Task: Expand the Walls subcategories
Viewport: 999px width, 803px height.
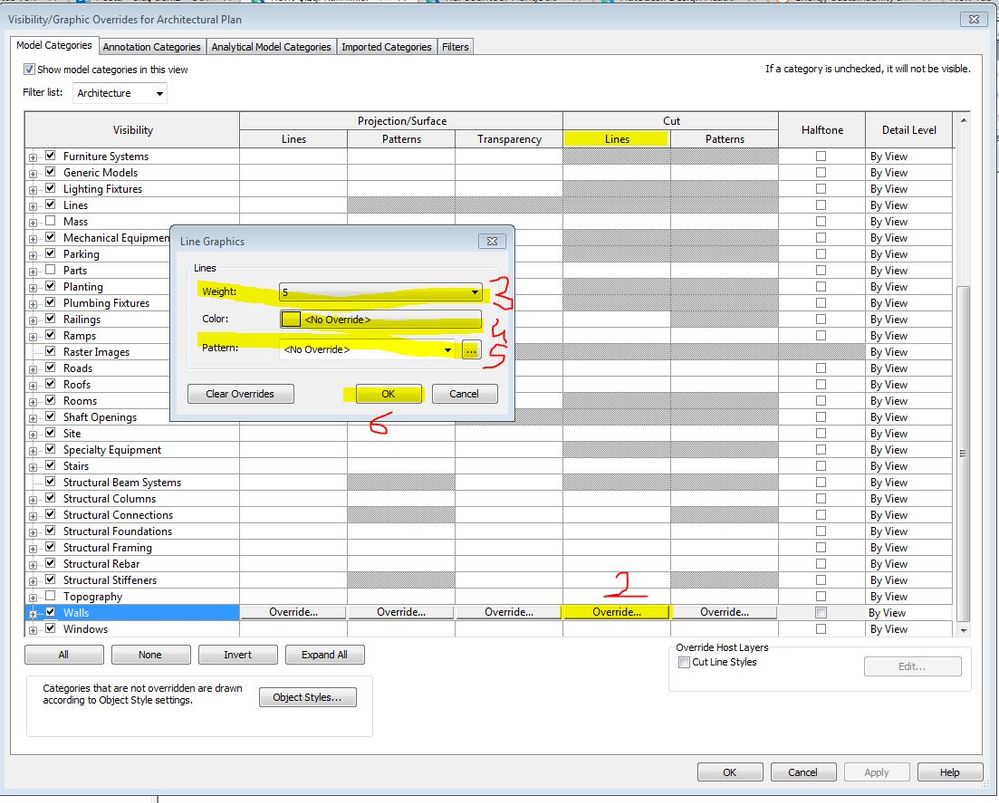Action: (x=33, y=613)
